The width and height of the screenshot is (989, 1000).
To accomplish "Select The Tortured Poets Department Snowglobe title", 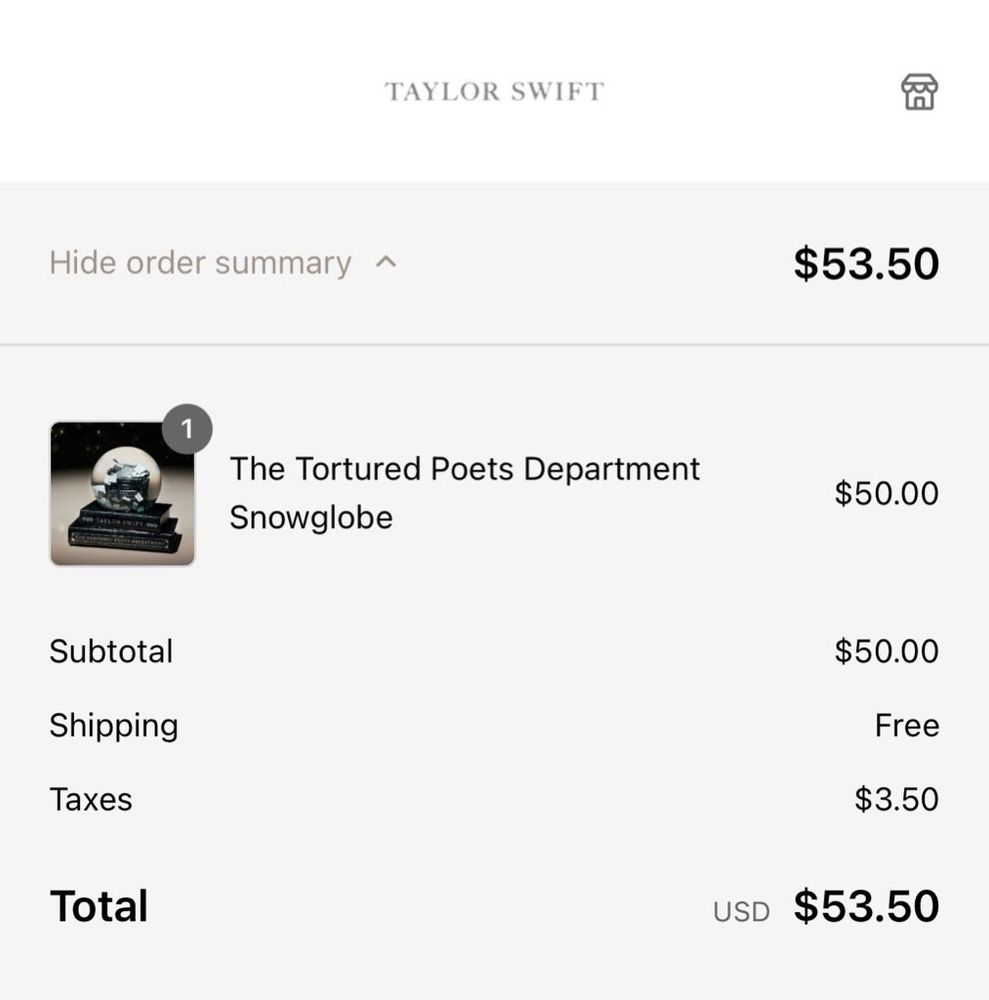I will 464,493.
